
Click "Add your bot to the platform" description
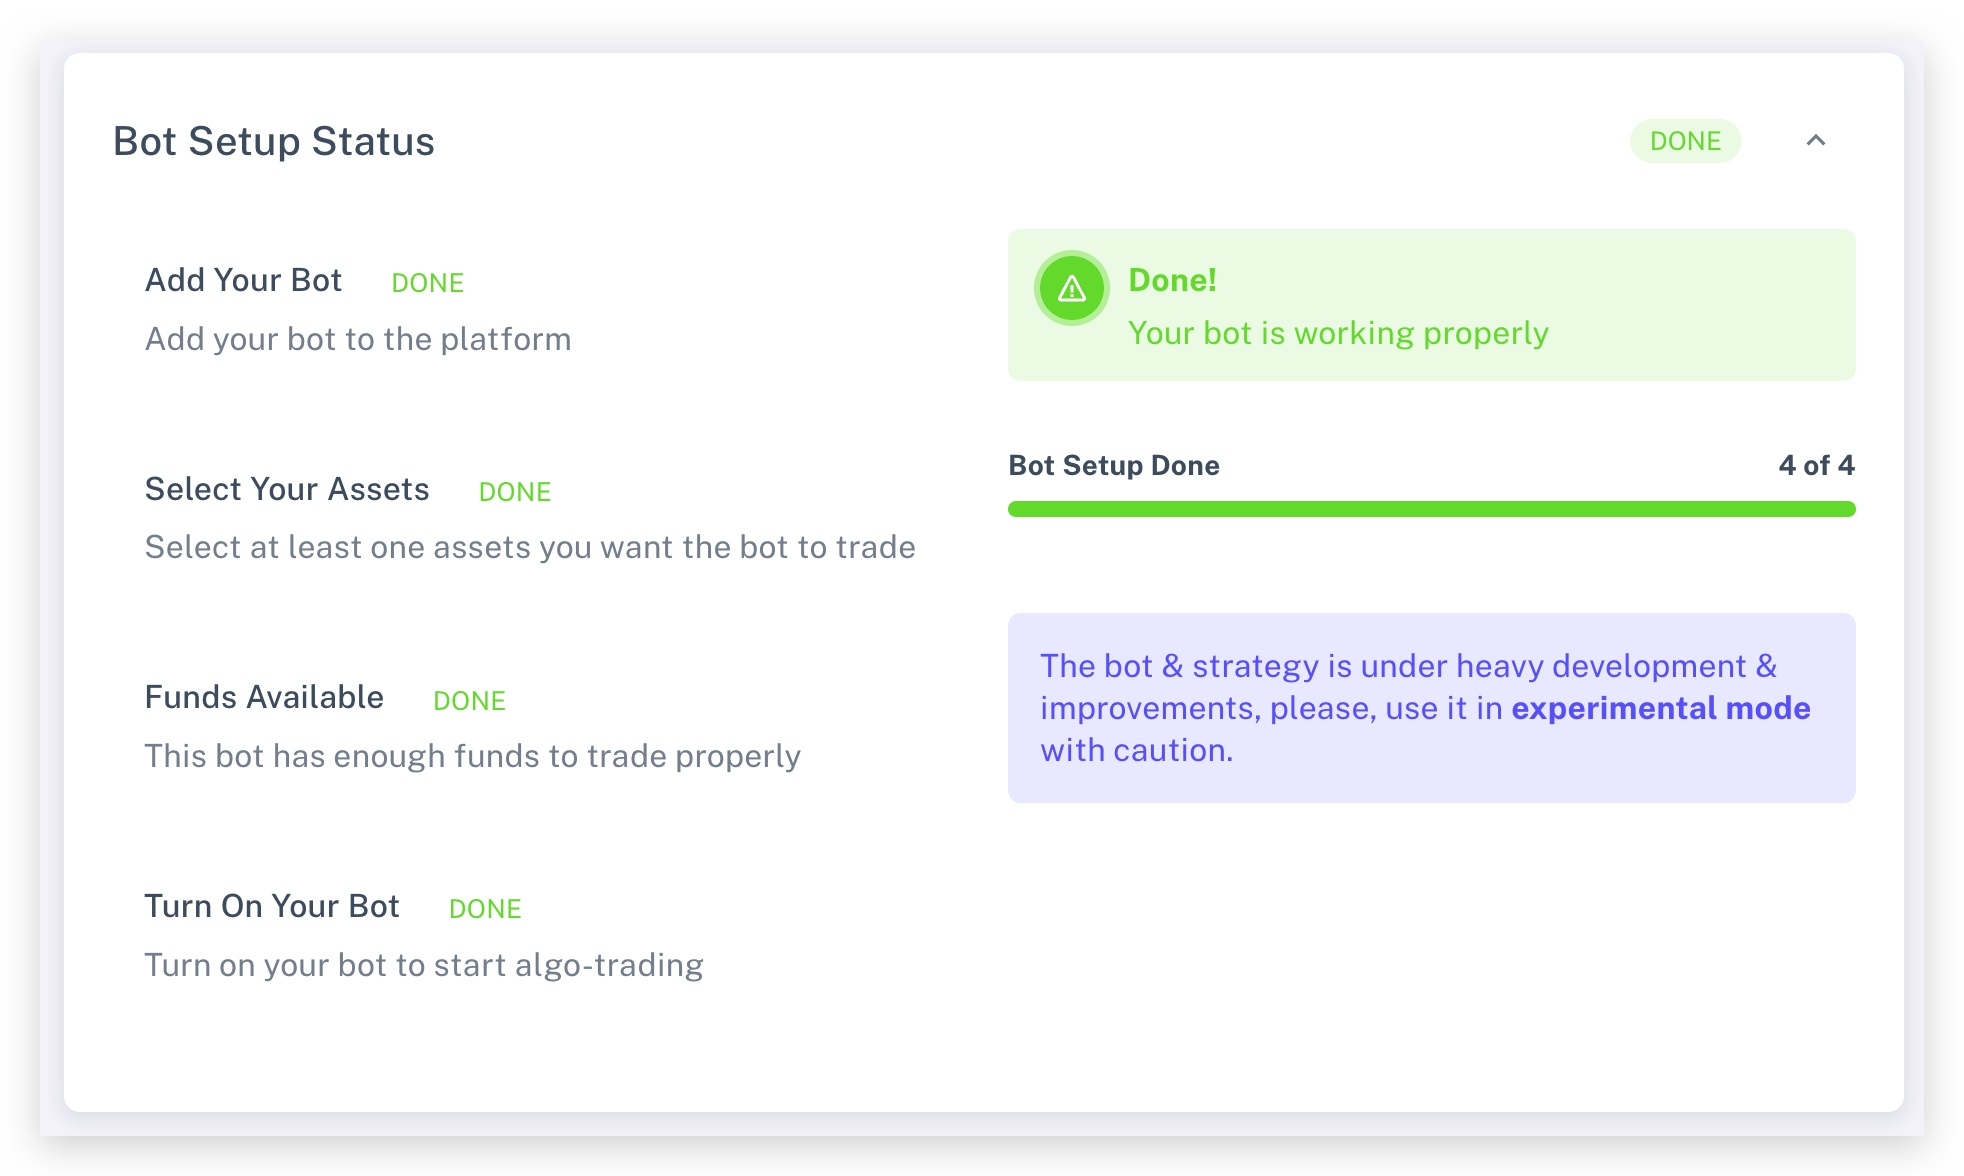[x=358, y=339]
